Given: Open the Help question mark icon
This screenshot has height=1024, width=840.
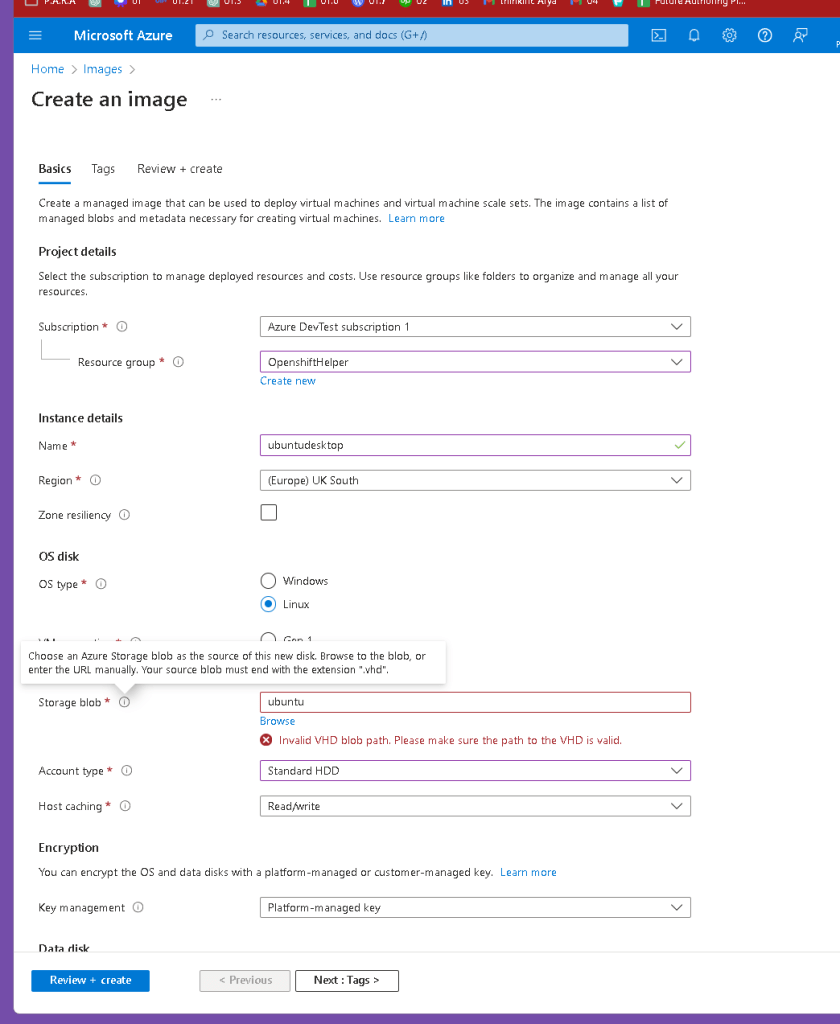Looking at the screenshot, I should pos(764,35).
